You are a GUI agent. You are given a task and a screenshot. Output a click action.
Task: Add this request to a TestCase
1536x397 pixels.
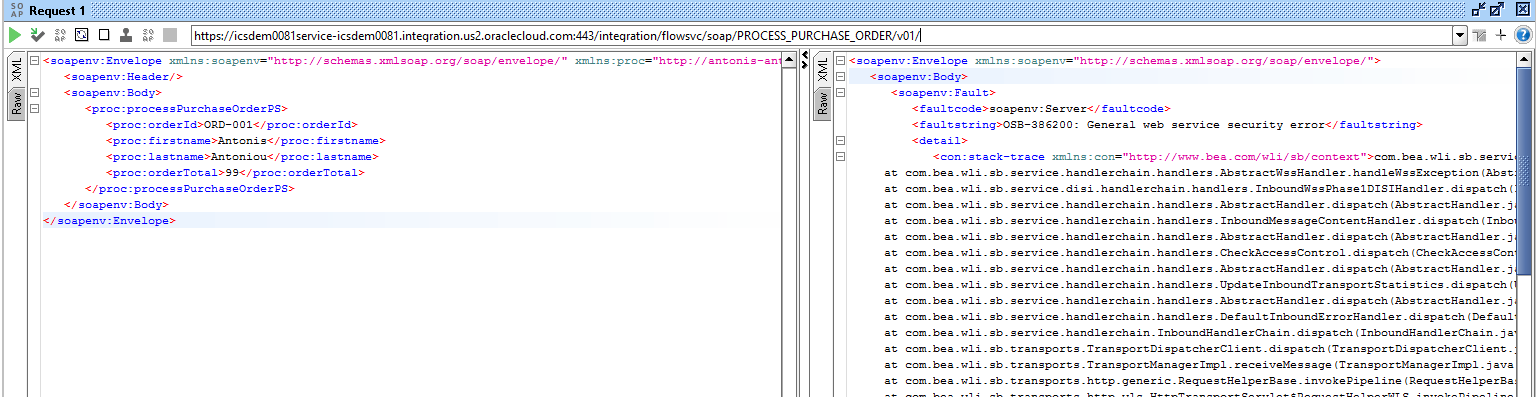(x=37, y=35)
